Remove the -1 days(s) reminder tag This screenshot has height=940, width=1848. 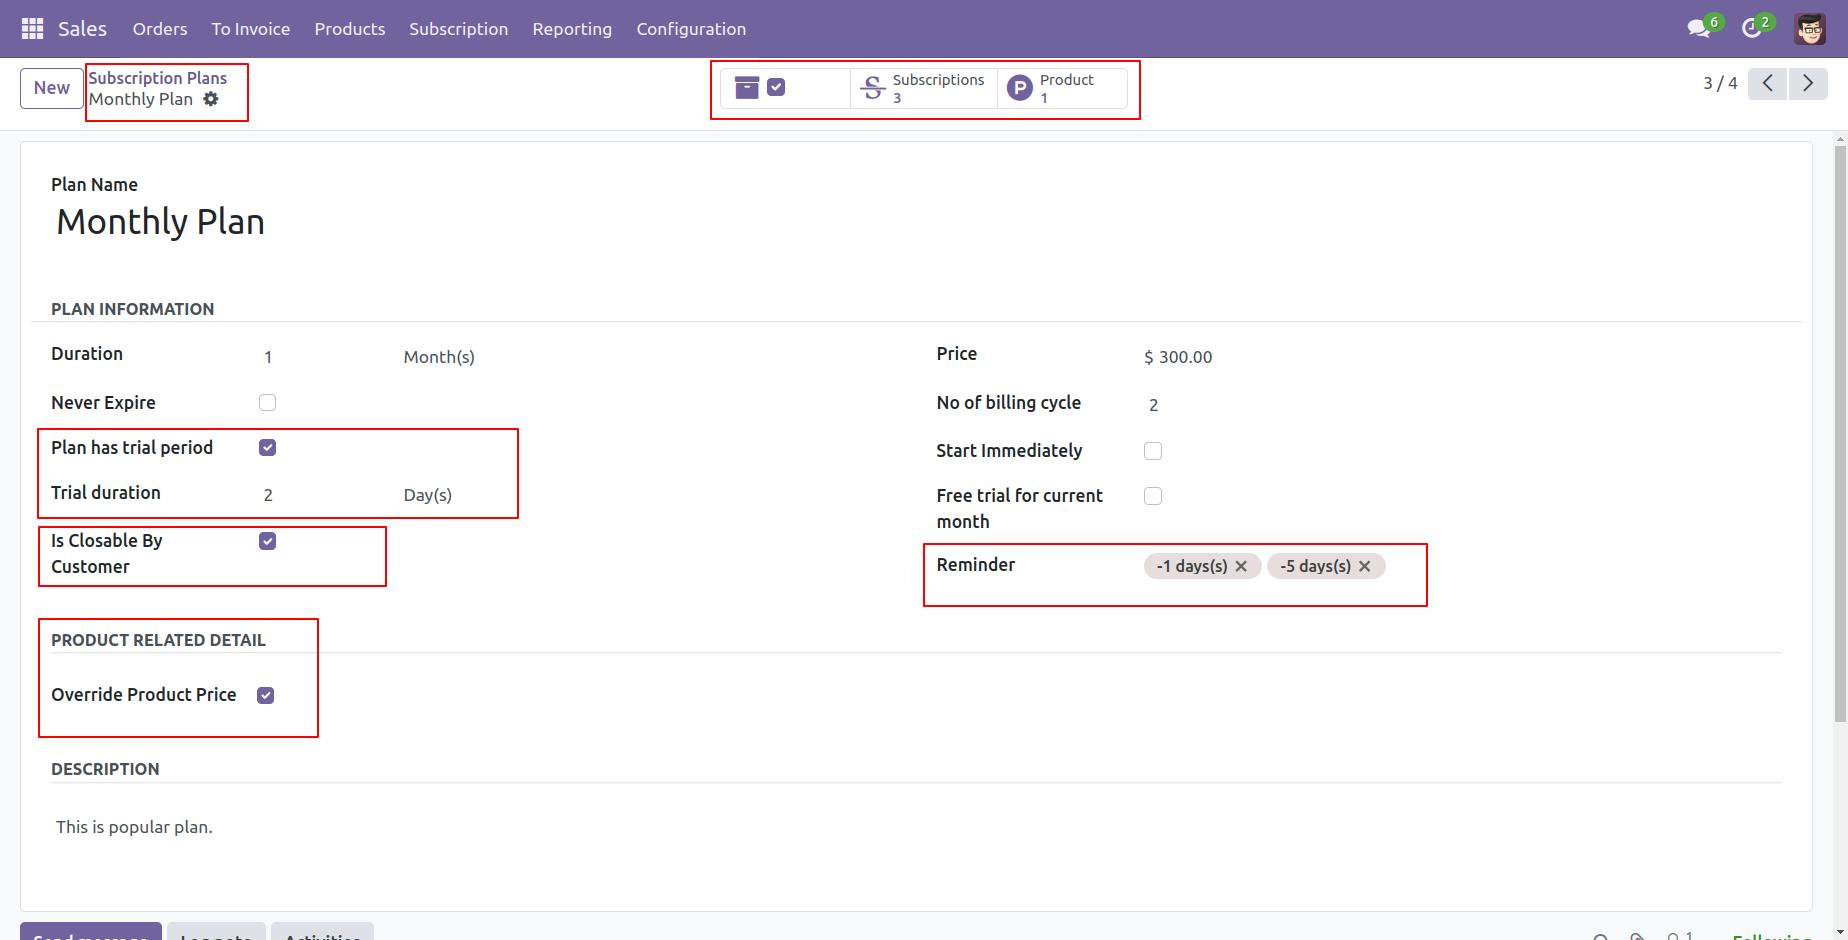click(x=1241, y=566)
